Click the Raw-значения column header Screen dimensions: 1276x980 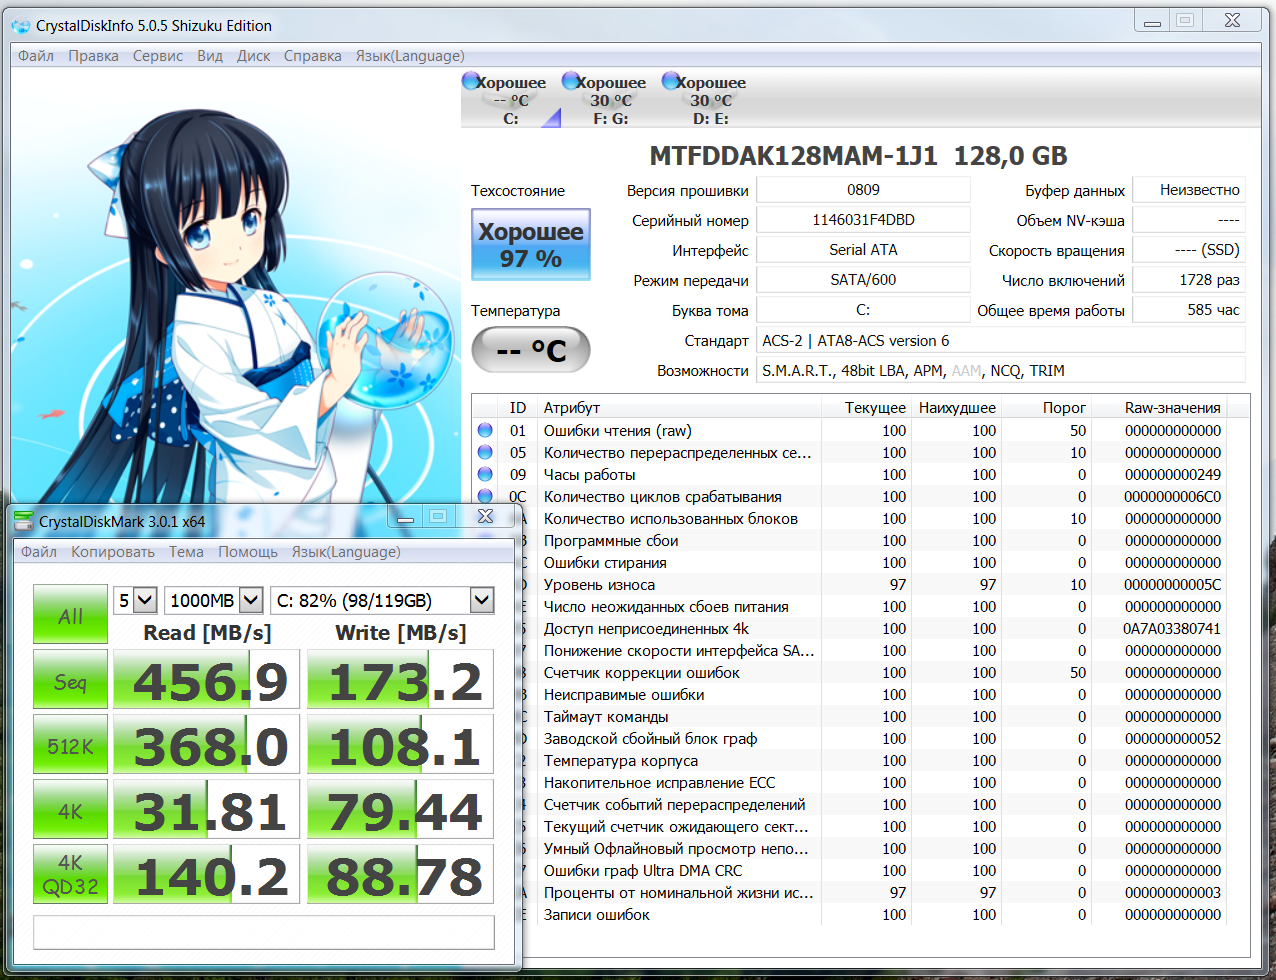pos(1159,407)
